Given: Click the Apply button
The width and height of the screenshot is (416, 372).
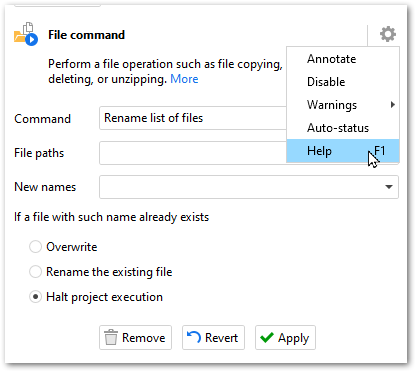Looking at the screenshot, I should [x=285, y=338].
